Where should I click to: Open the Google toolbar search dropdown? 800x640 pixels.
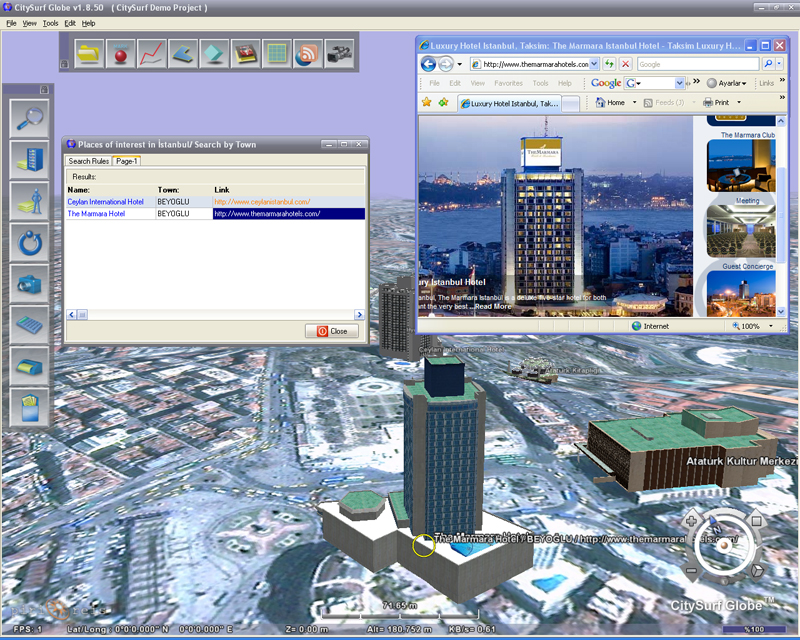tap(679, 83)
